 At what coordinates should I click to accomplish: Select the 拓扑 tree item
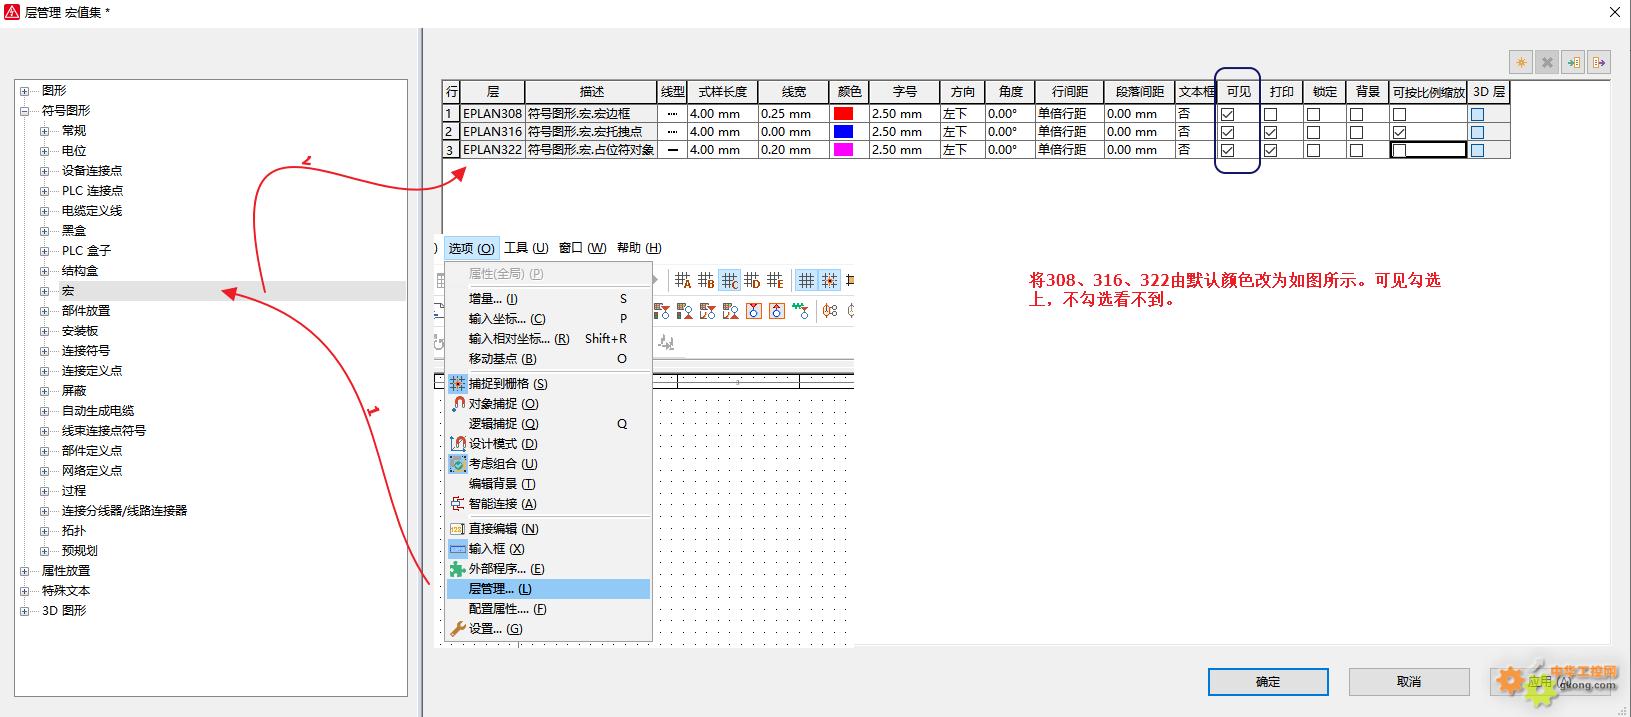pyautogui.click(x=74, y=531)
